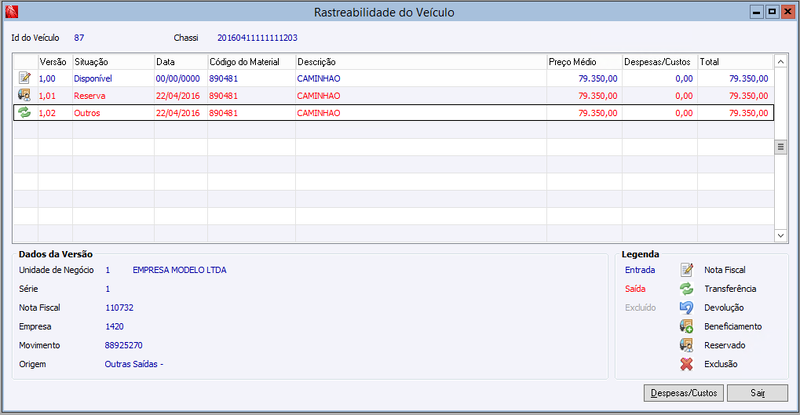Click the Nota Fiscal icon on row 1,00

click(x=24, y=78)
